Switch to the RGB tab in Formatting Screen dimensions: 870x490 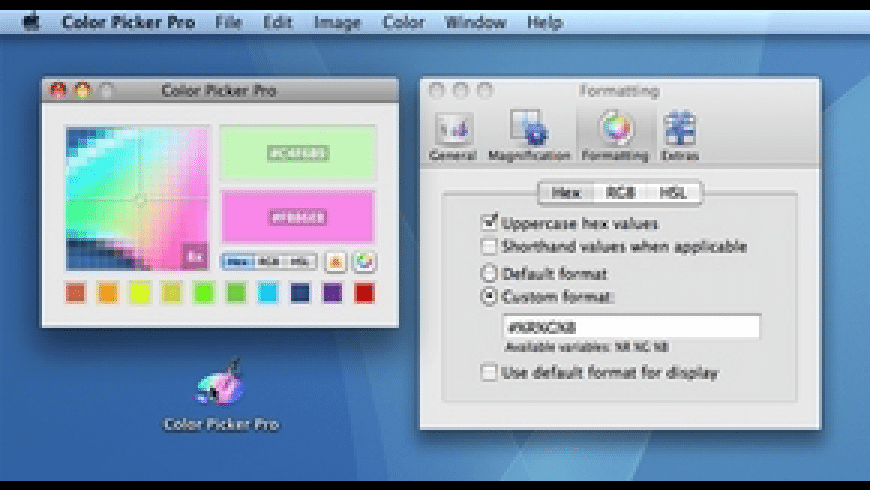tap(620, 193)
